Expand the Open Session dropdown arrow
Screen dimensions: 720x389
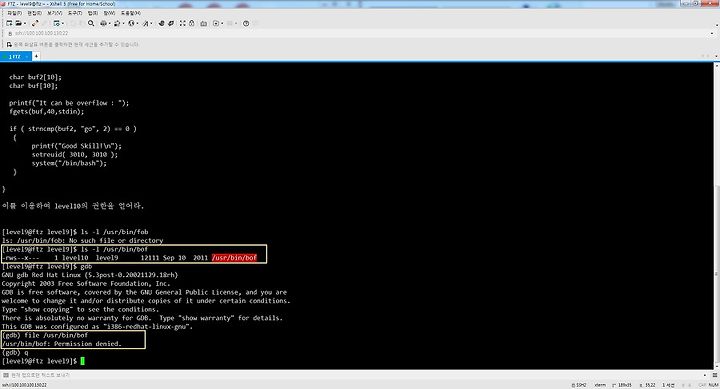click(25, 23)
